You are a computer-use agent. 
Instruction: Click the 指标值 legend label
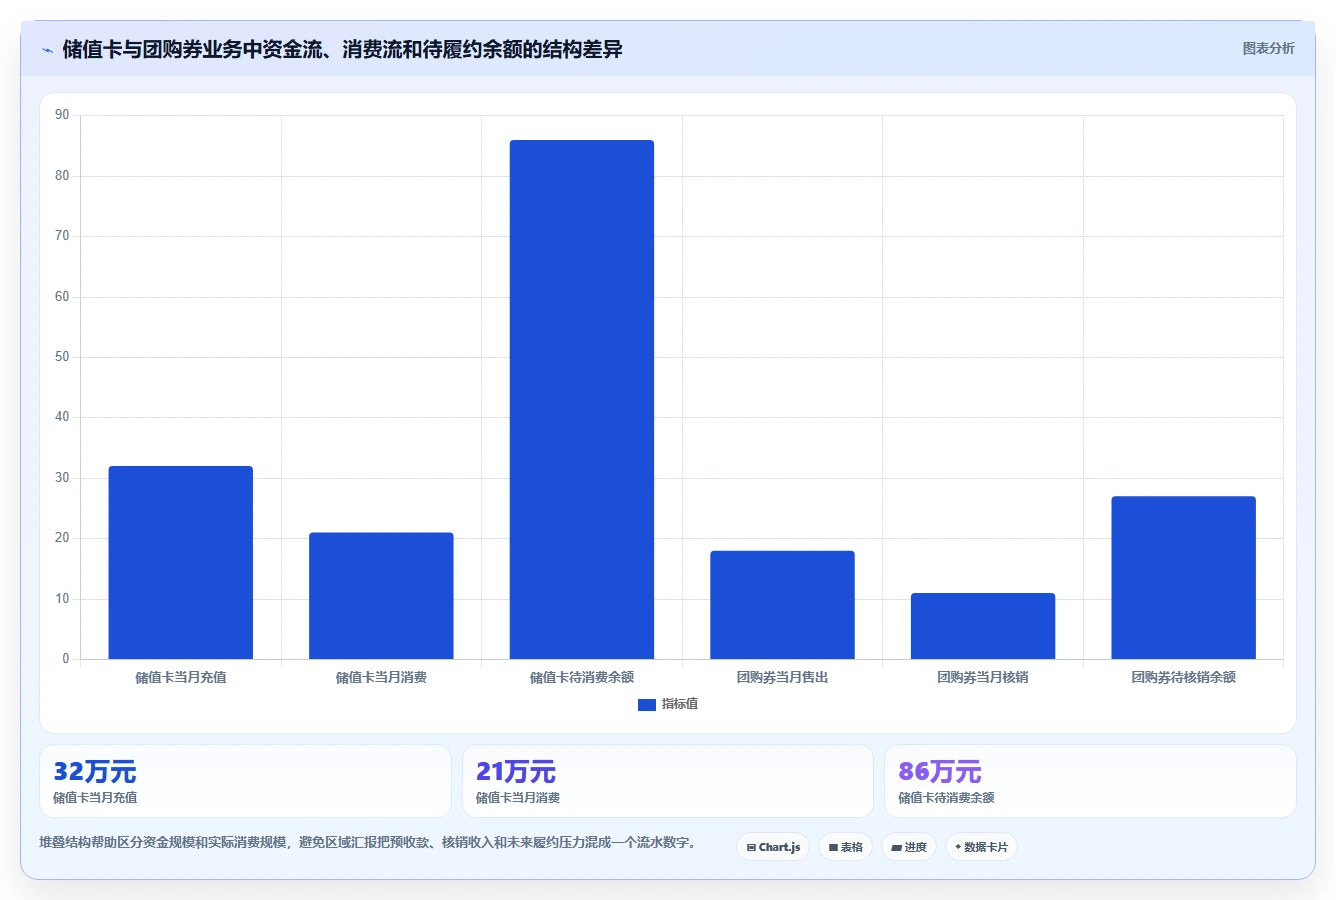pyautogui.click(x=680, y=704)
